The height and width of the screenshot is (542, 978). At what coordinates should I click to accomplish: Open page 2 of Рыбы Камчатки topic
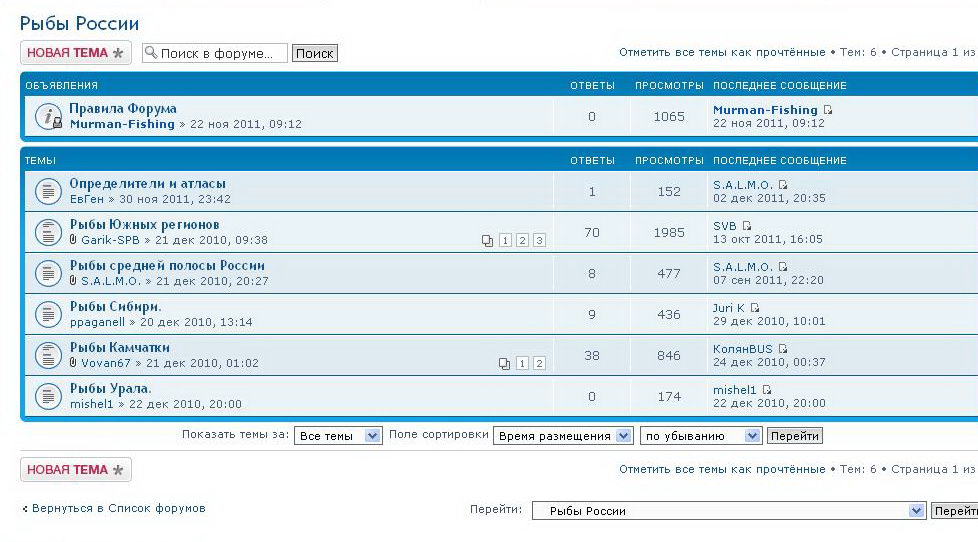click(x=539, y=364)
